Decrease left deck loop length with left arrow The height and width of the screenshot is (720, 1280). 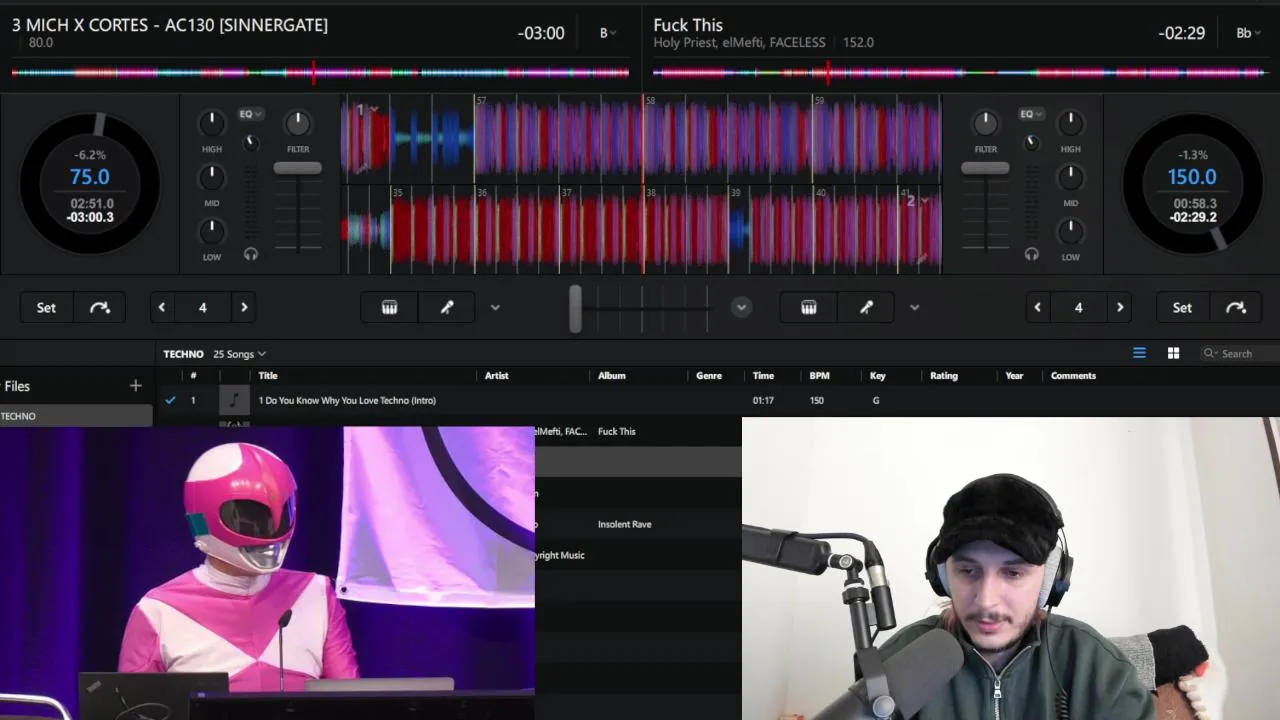(x=161, y=307)
